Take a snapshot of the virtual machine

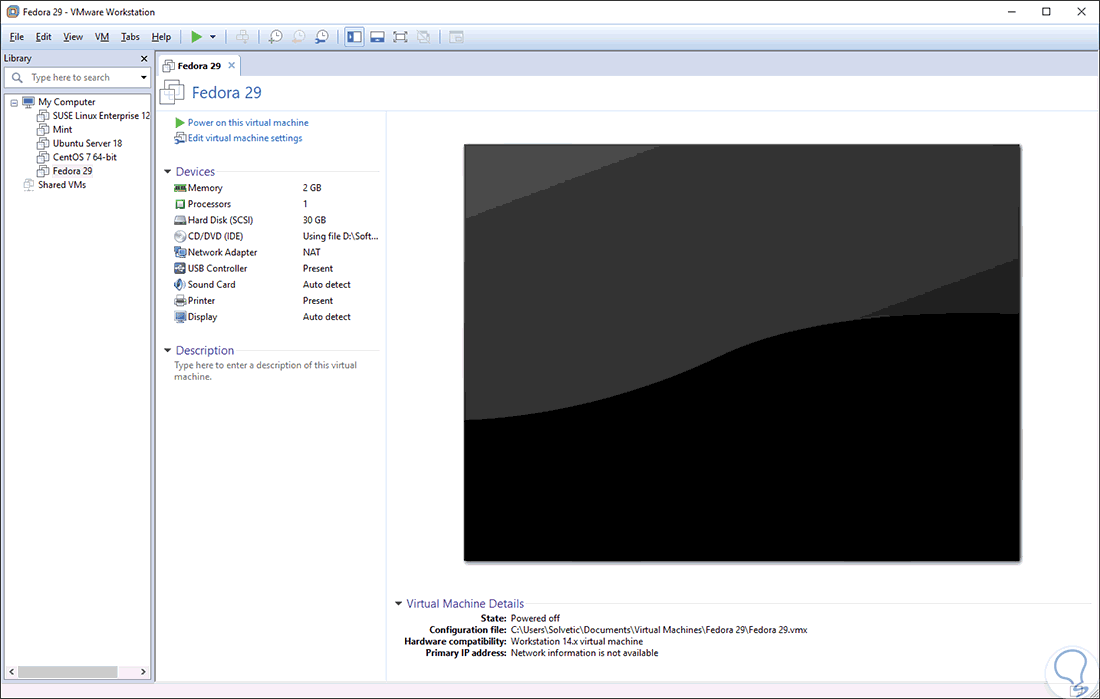click(275, 36)
